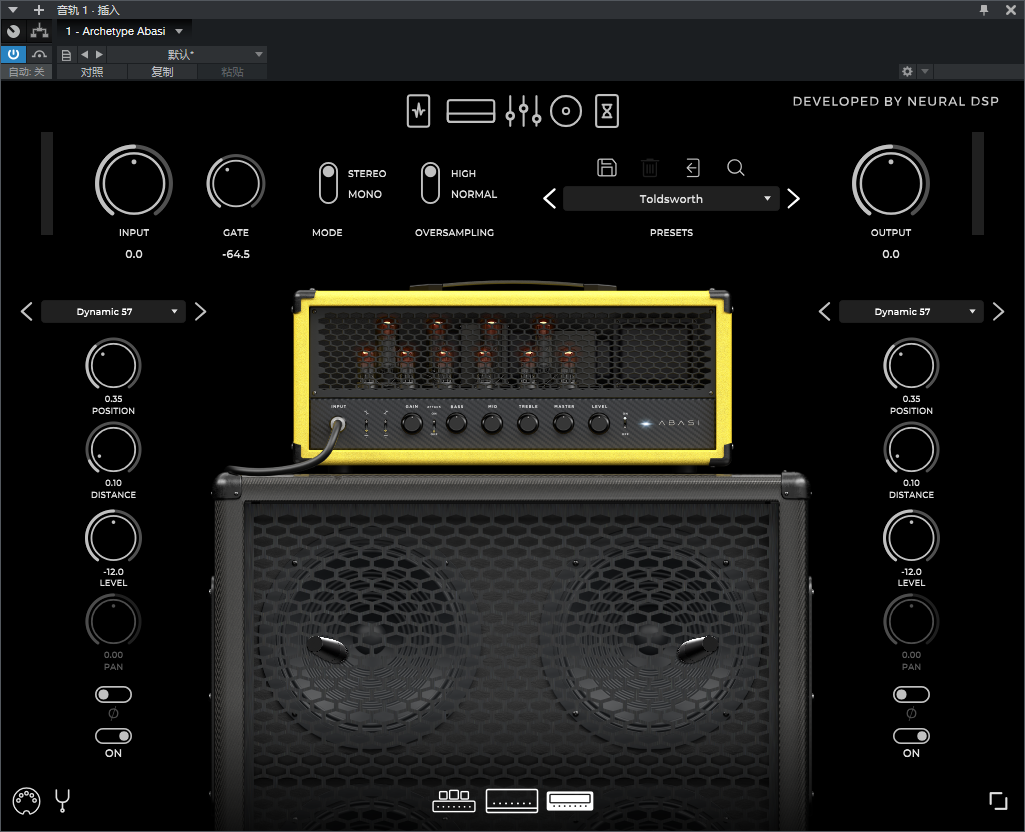Screen dimensions: 1025x832
Task: Select the left amp model icon at bottom
Action: tap(454, 801)
